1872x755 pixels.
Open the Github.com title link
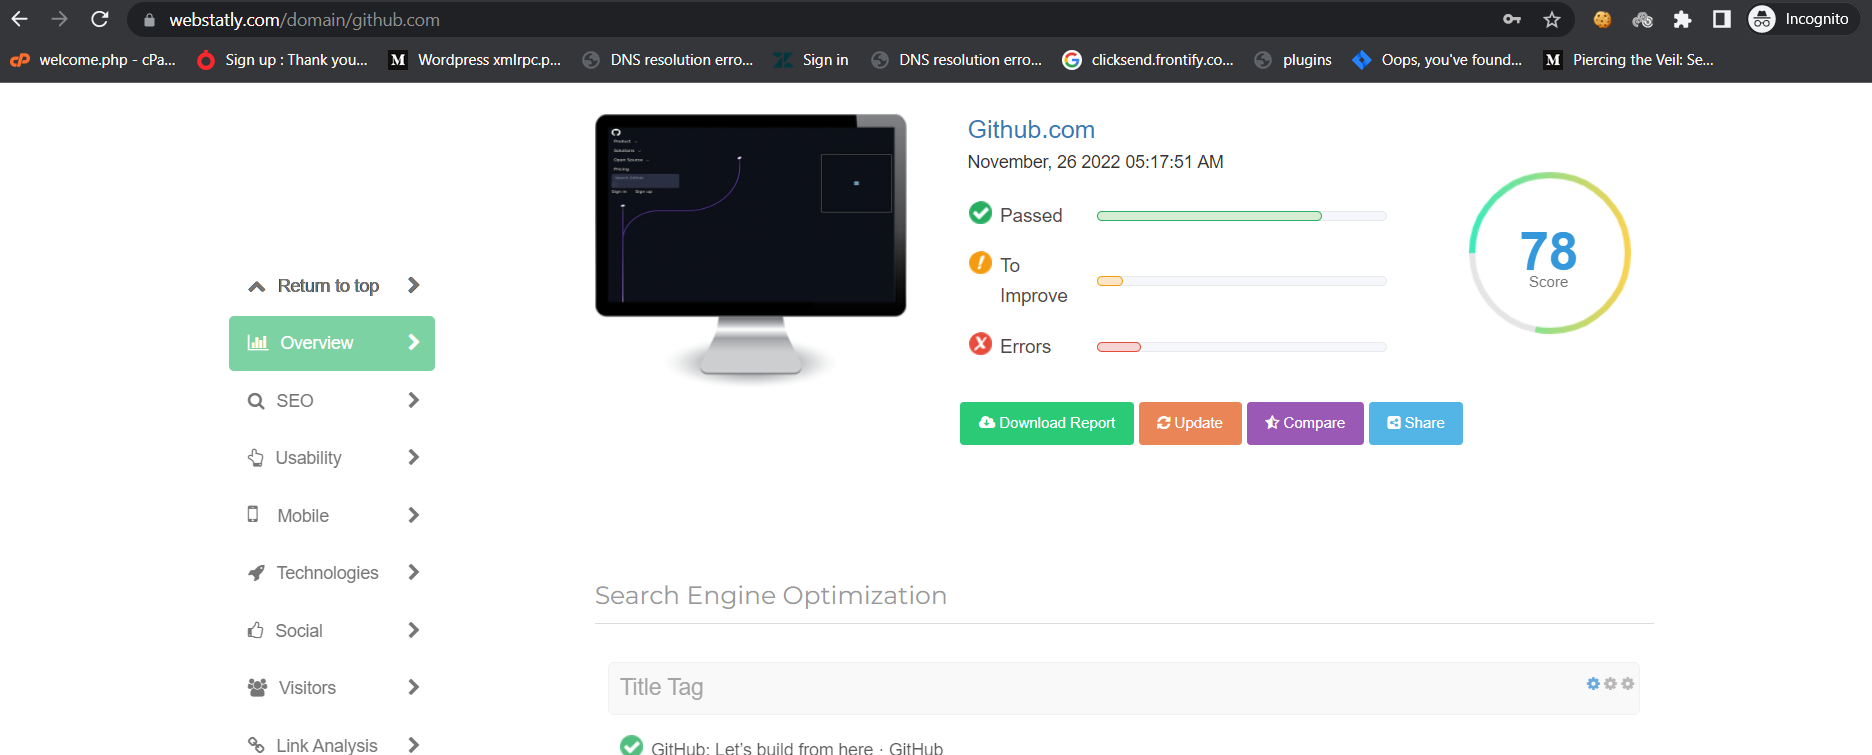(x=1031, y=130)
